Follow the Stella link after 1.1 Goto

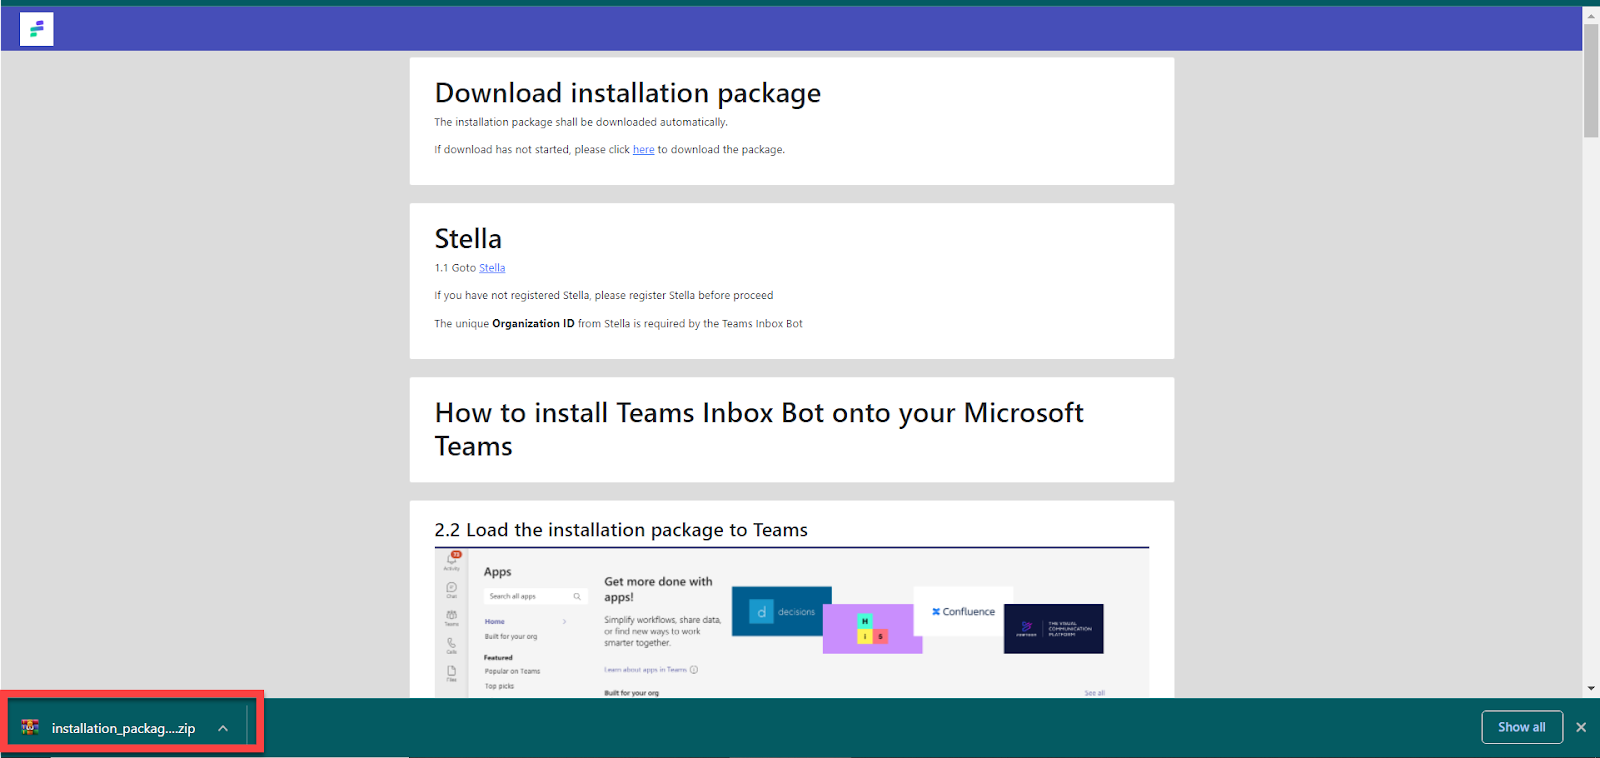492,268
